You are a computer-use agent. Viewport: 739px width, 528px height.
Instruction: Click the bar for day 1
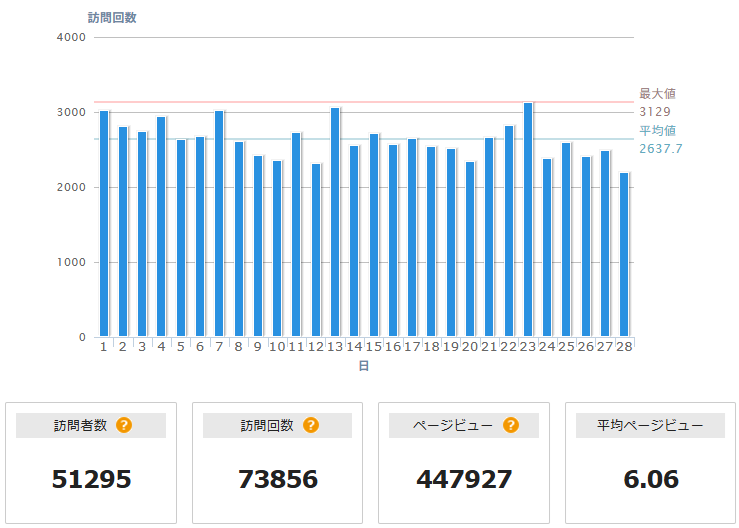point(104,224)
